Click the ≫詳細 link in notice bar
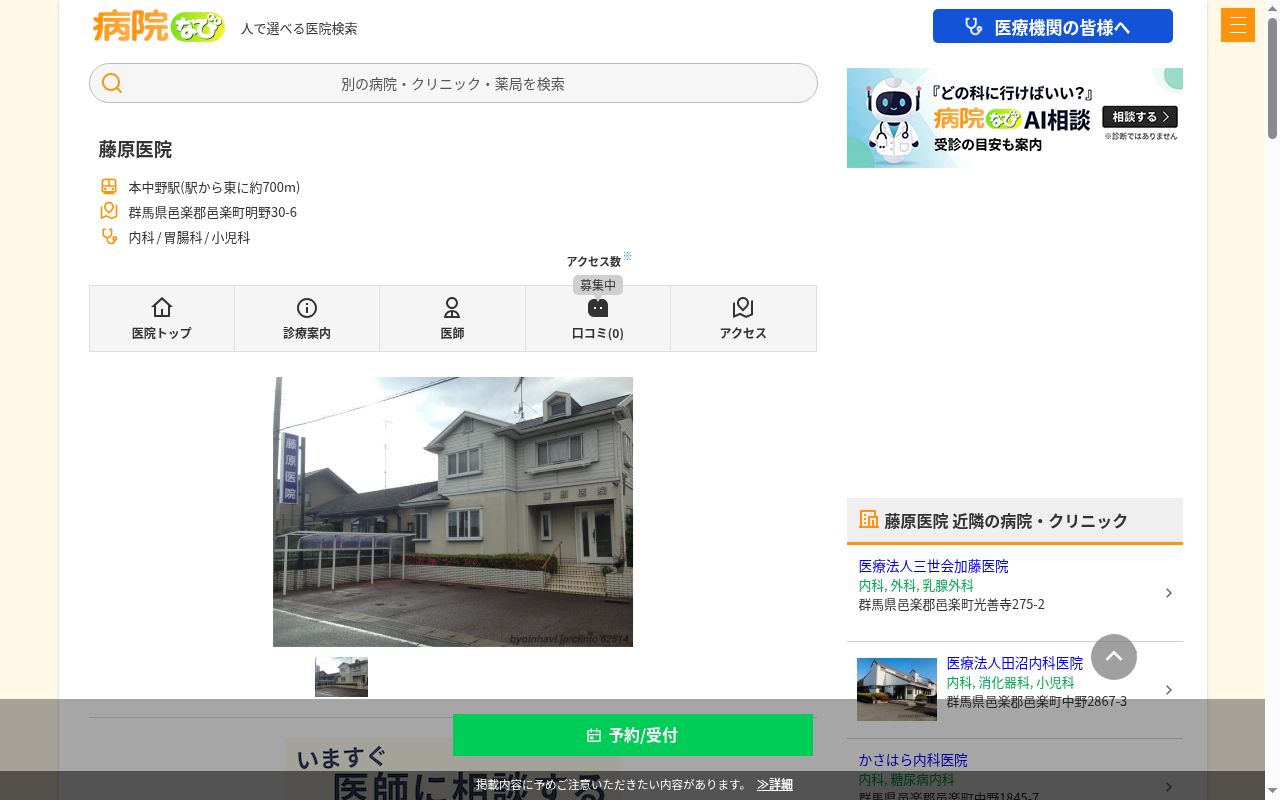The width and height of the screenshot is (1280, 800). 775,785
